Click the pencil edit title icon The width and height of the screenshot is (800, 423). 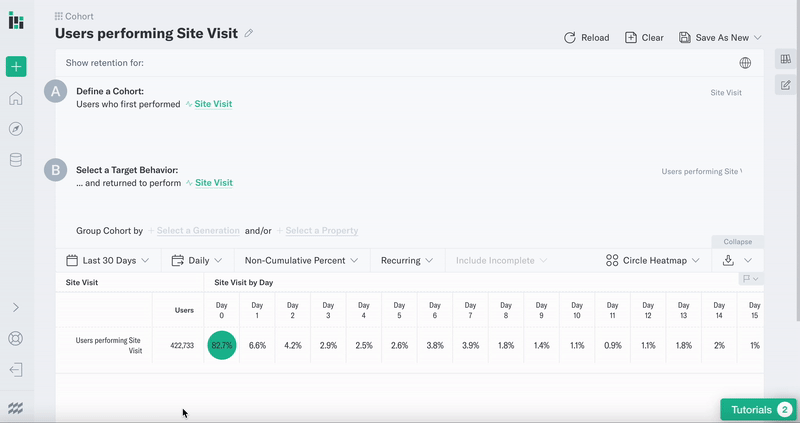coord(248,33)
